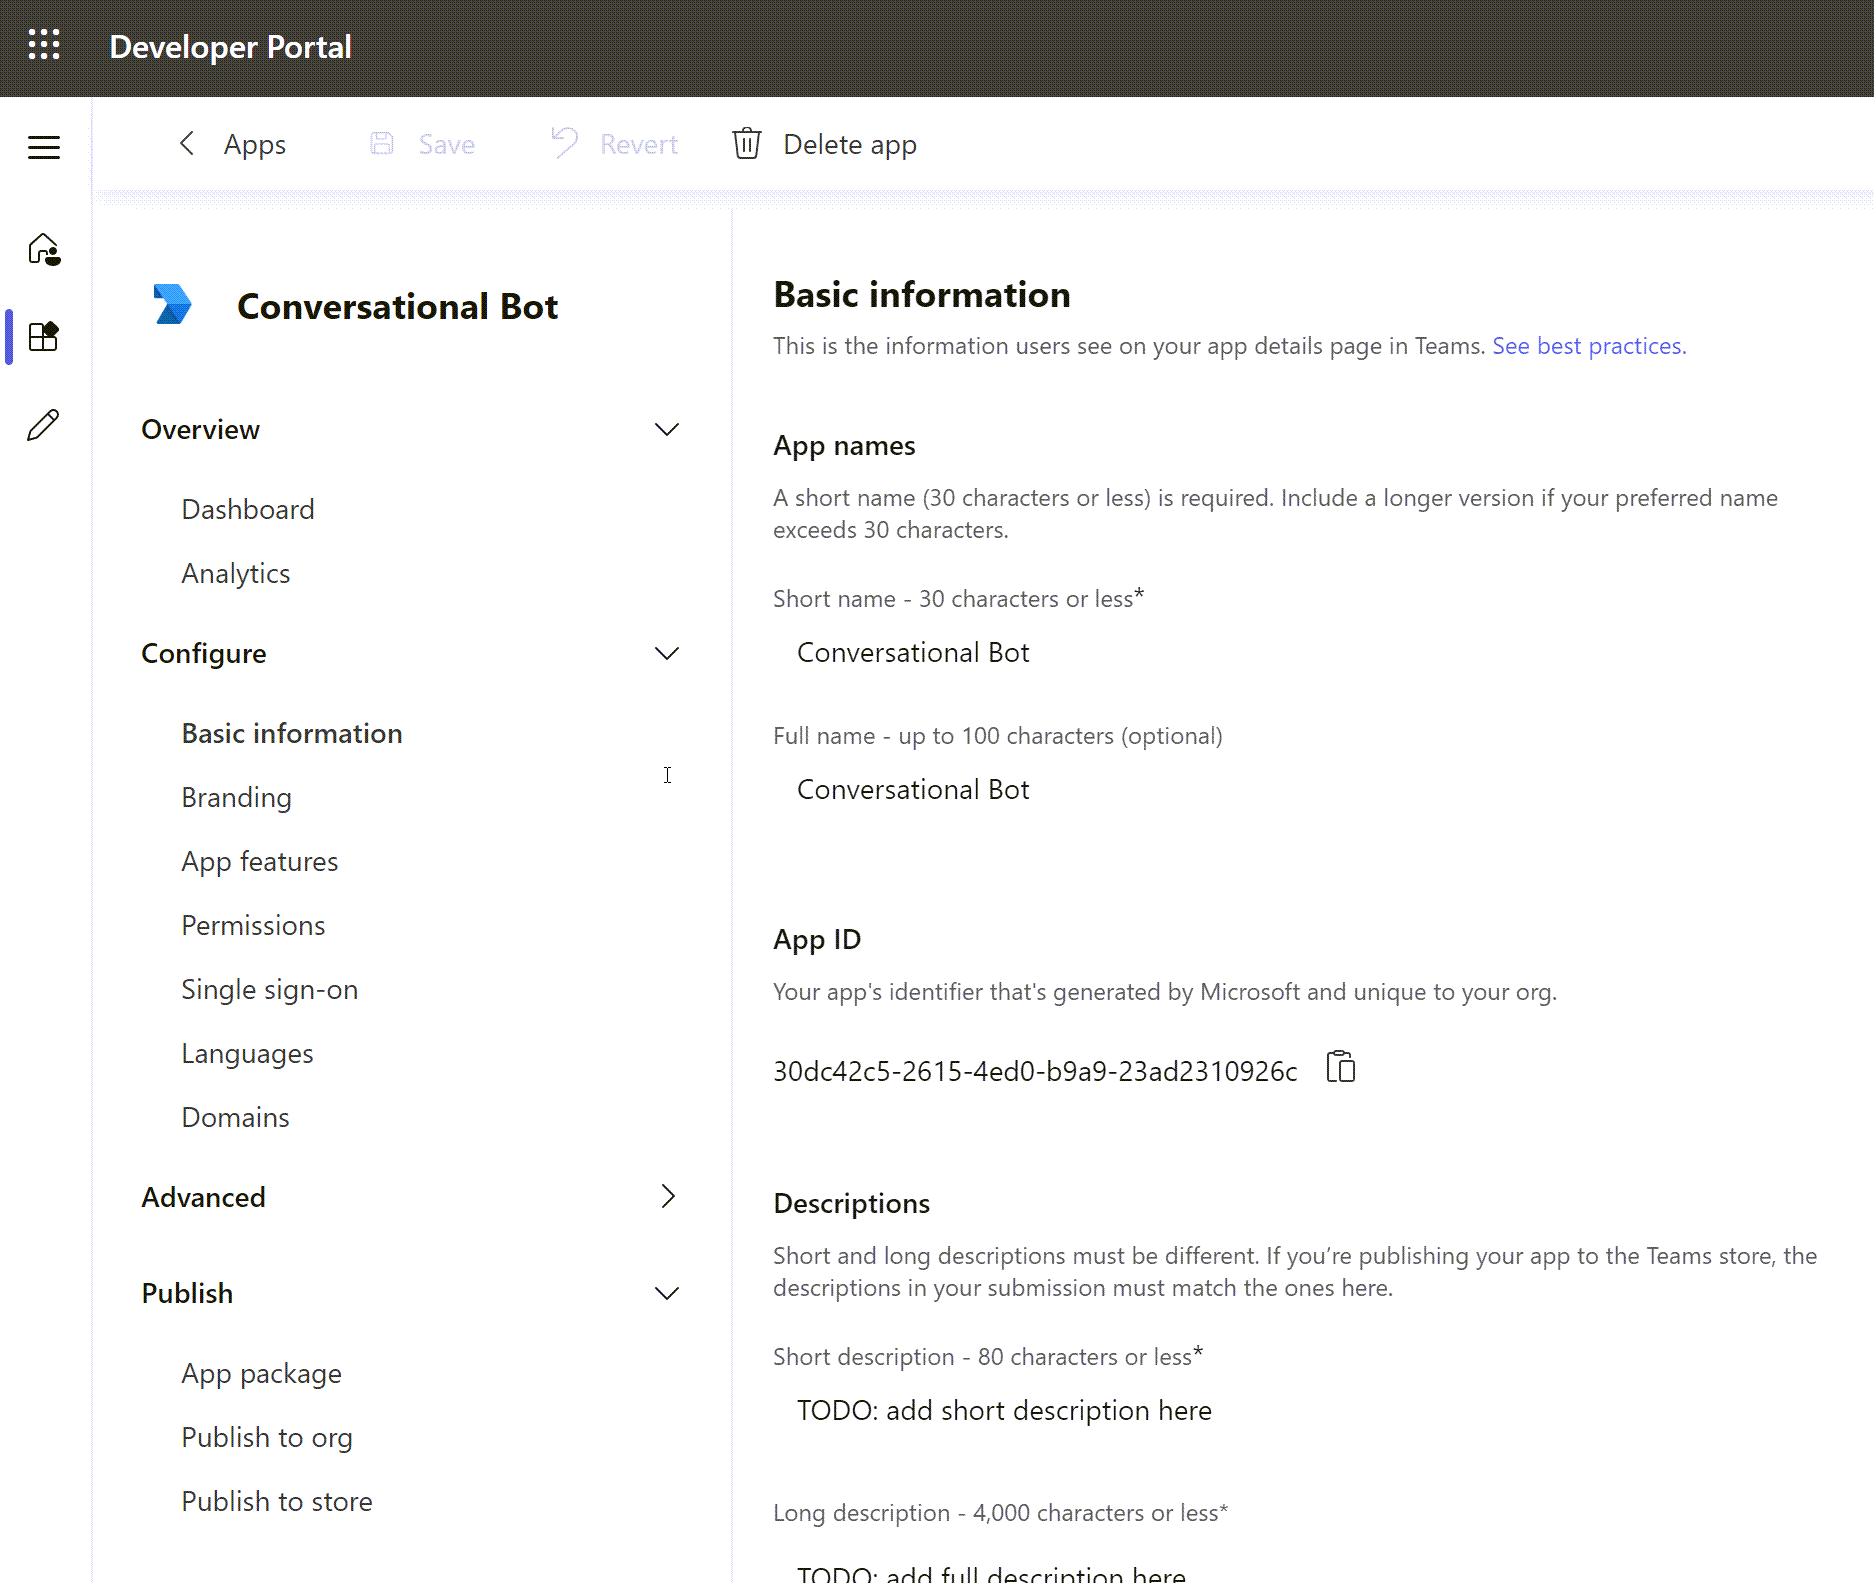The width and height of the screenshot is (1874, 1583).
Task: Click the Revert button label
Action: click(x=639, y=144)
